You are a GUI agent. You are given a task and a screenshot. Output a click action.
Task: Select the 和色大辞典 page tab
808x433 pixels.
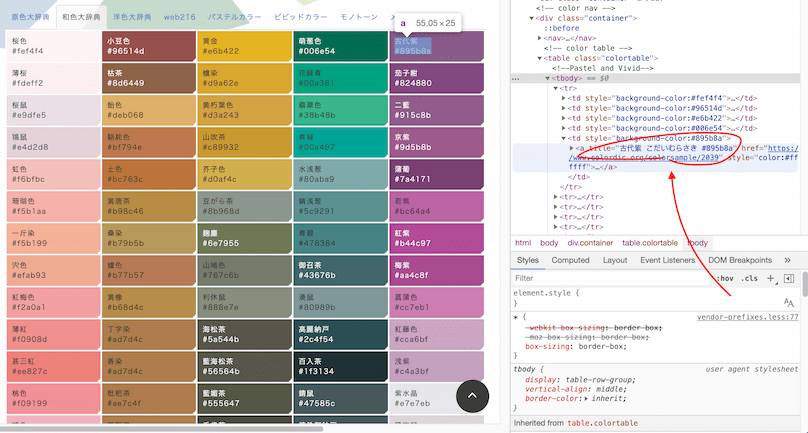point(81,17)
